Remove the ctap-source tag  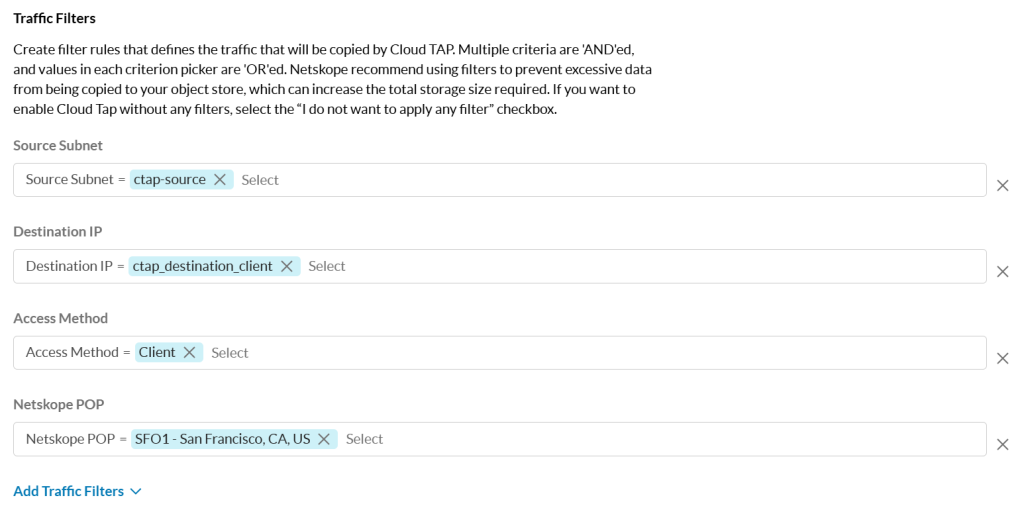pyautogui.click(x=220, y=180)
